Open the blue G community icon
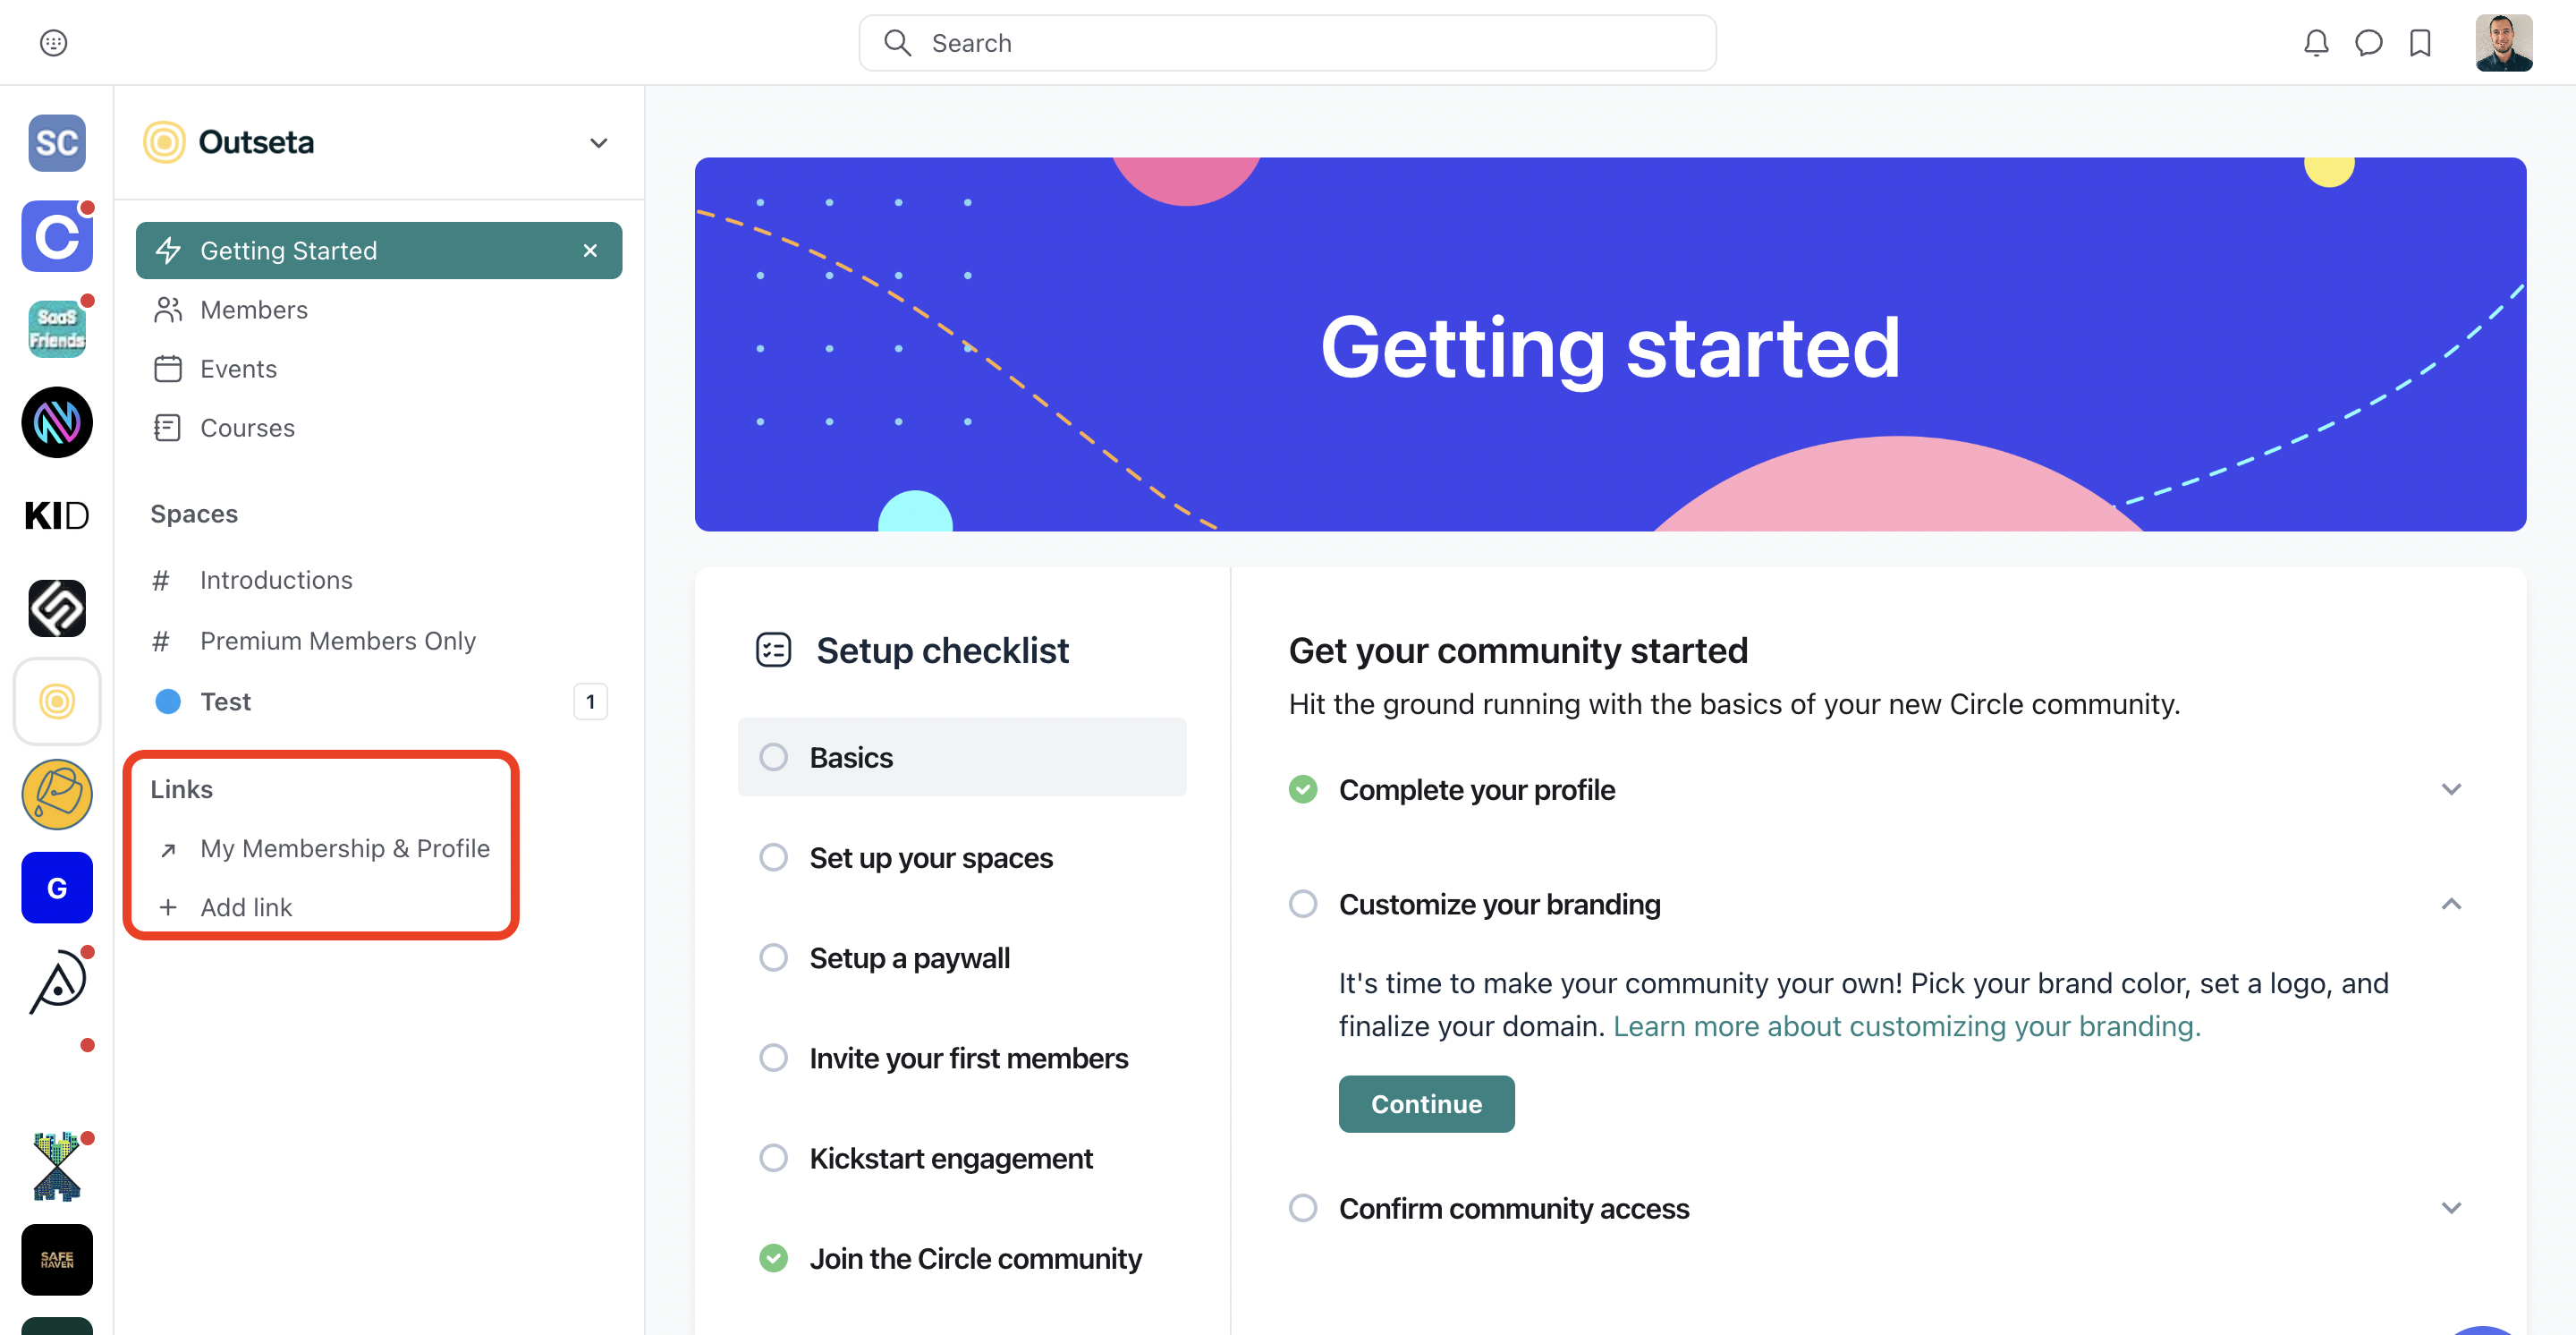2576x1335 pixels. point(57,887)
